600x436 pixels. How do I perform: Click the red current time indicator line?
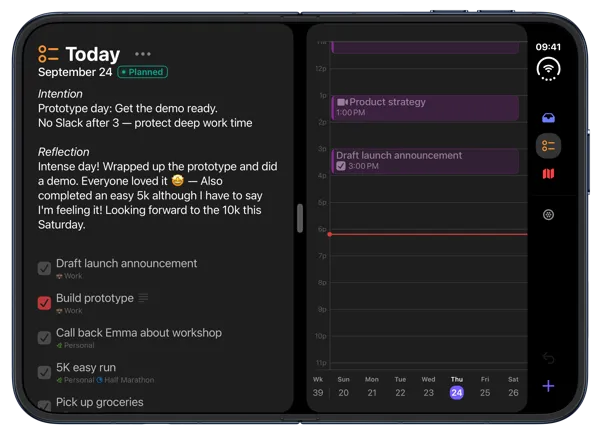(428, 234)
